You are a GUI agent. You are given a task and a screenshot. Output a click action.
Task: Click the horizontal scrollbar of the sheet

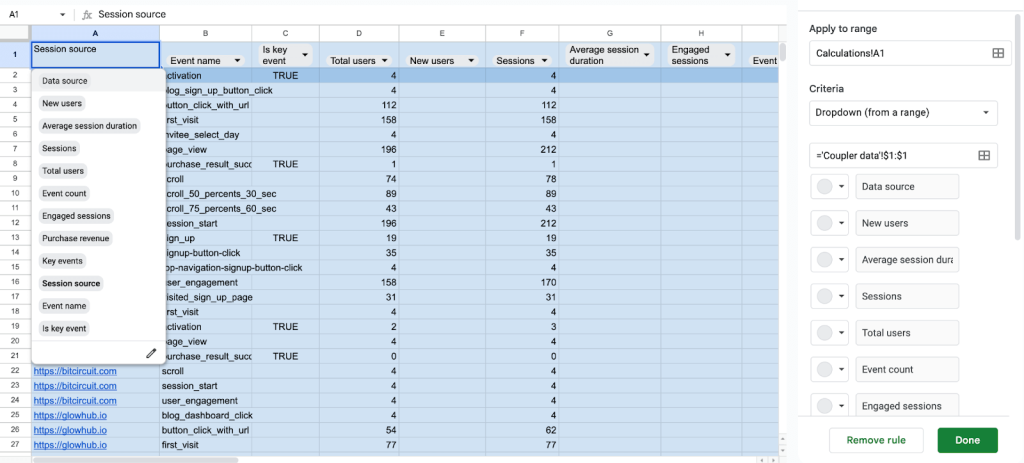135,460
